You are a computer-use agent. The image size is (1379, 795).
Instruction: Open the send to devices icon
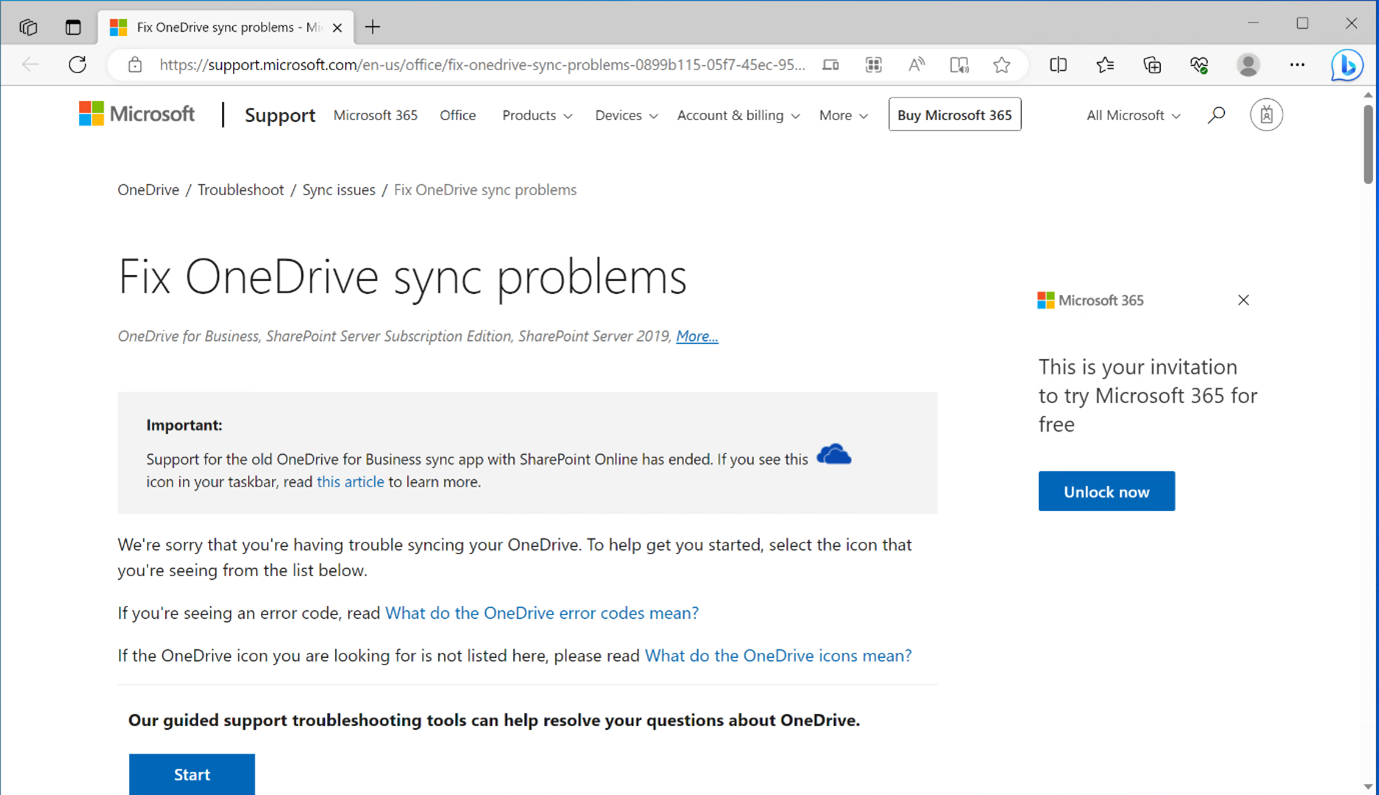coord(831,65)
